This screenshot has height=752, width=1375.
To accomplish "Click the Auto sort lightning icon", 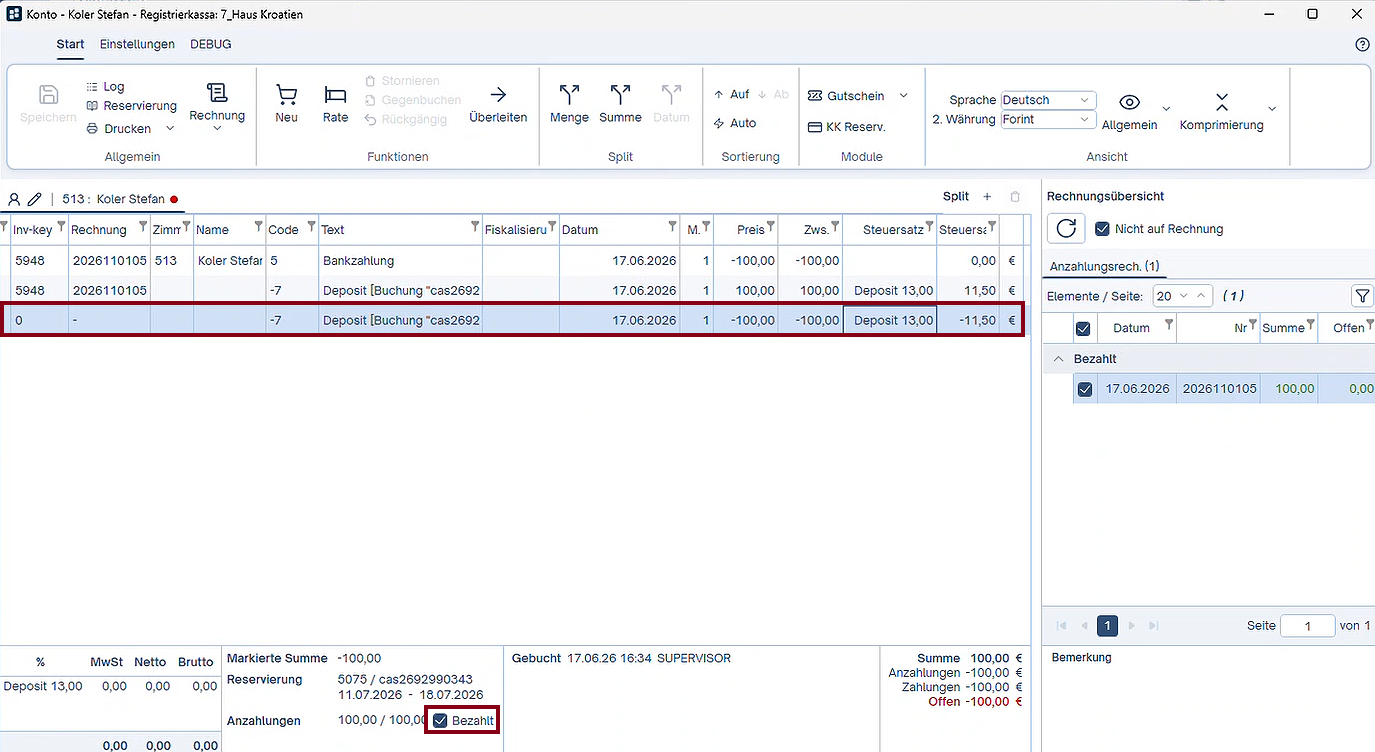I will [719, 123].
